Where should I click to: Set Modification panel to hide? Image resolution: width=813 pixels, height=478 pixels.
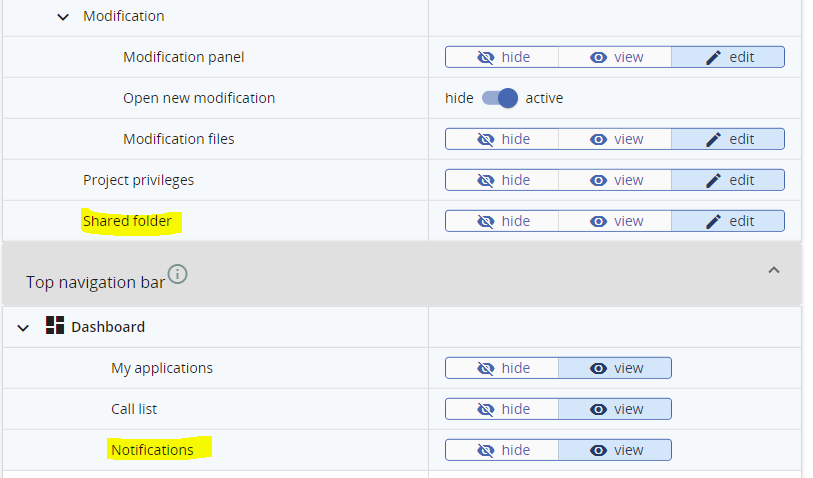coord(502,57)
